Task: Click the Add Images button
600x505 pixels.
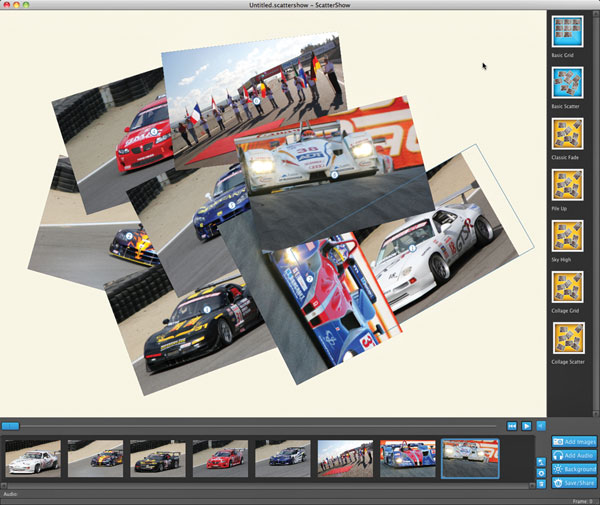Action: click(574, 442)
